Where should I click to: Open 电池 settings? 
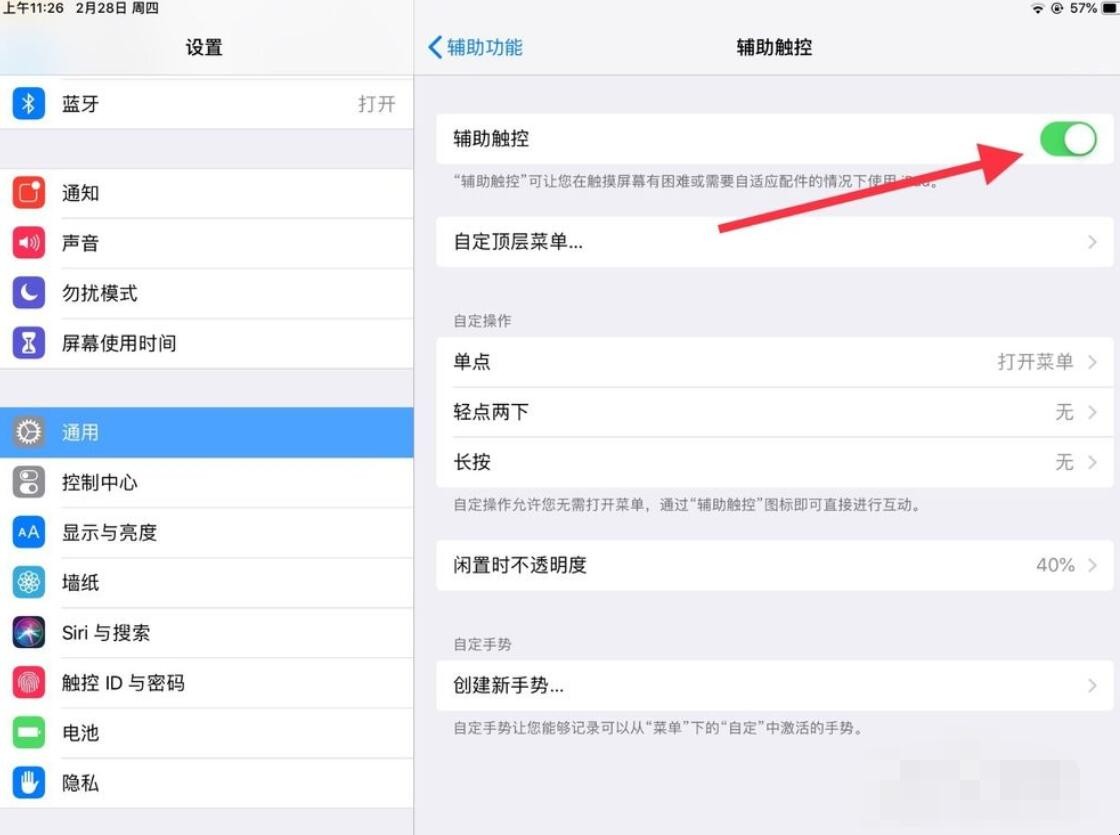point(206,733)
